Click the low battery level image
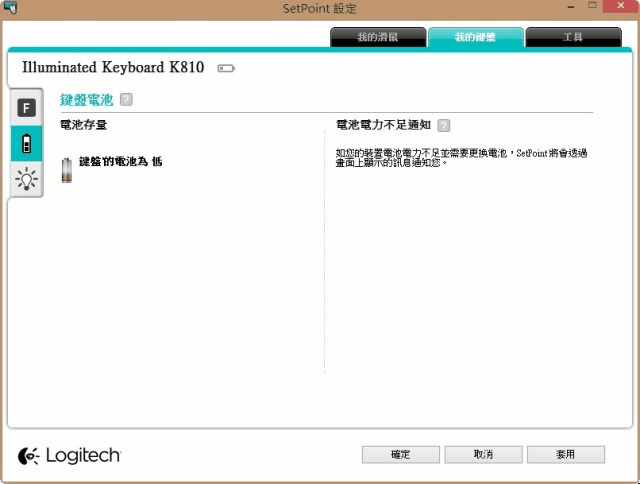The image size is (640, 484). (x=67, y=169)
